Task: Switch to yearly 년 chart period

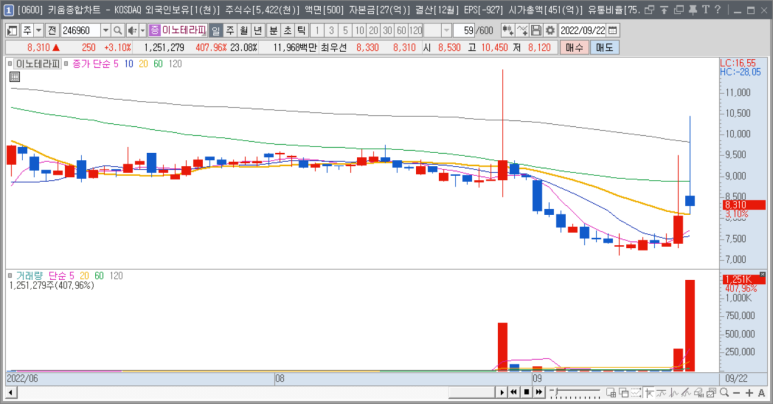Action: click(x=257, y=31)
